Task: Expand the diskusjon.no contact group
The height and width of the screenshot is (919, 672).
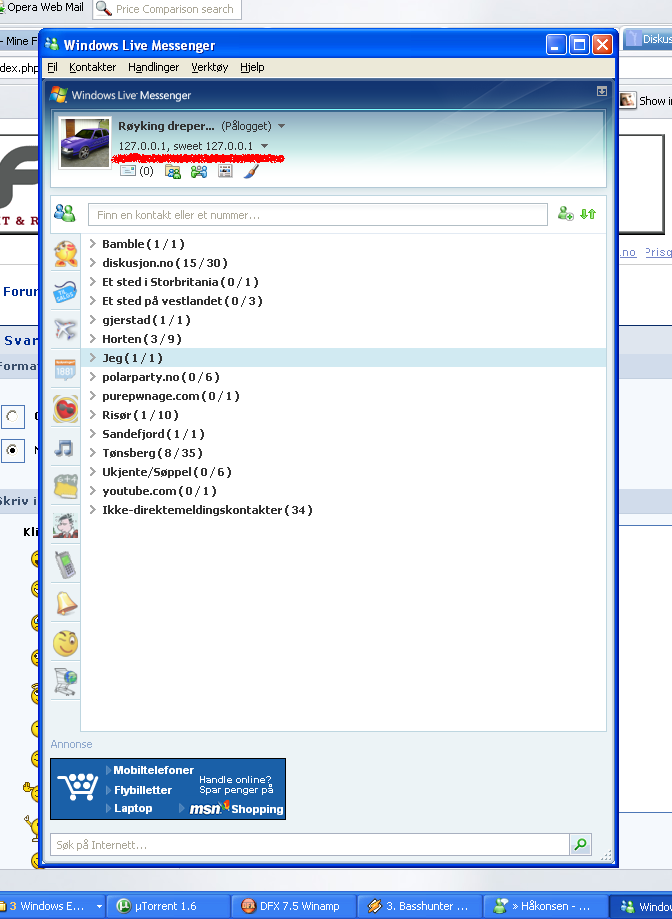Action: tap(92, 263)
